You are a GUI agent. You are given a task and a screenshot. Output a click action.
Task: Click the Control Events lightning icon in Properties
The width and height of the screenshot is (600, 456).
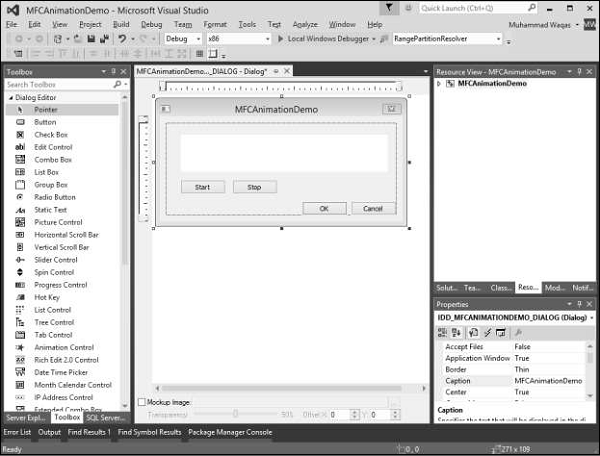[x=488, y=333]
